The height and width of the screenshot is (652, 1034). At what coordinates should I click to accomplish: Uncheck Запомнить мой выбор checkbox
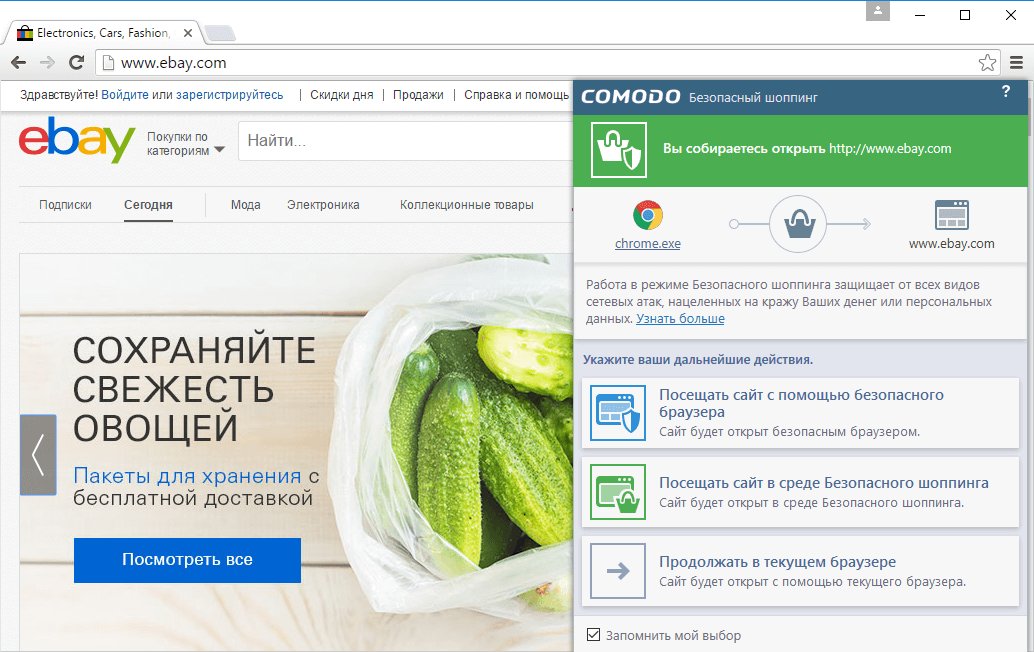click(x=593, y=634)
